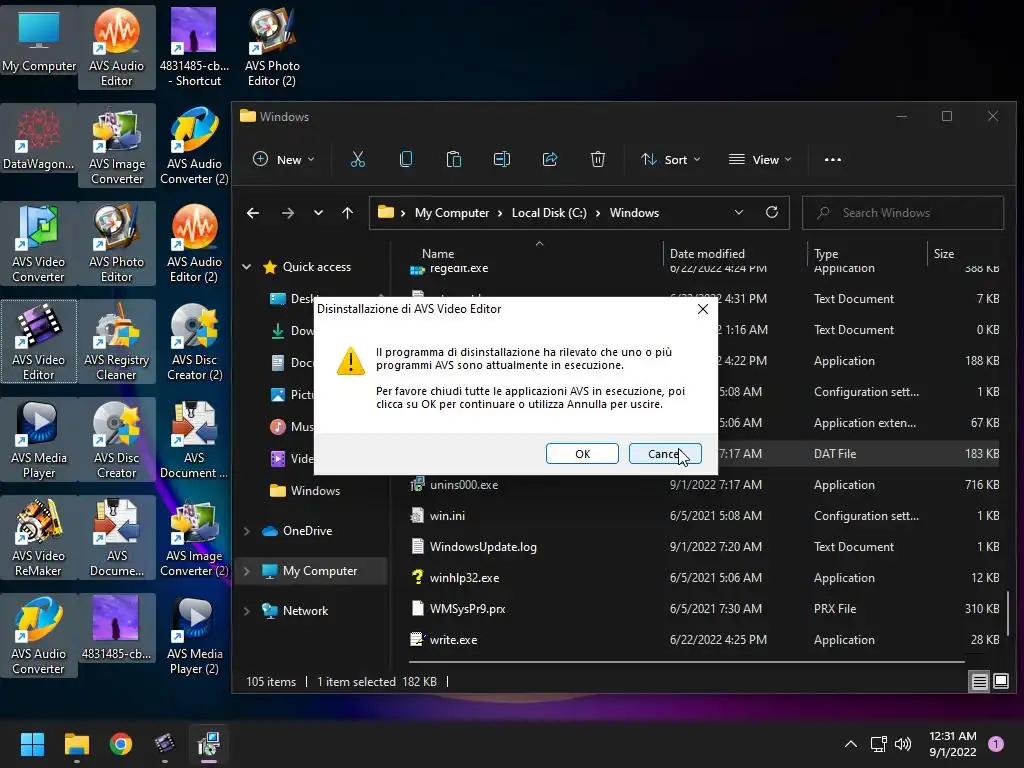1024x768 pixels.
Task: Select AVS Media Player desktop icon
Action: [39, 440]
